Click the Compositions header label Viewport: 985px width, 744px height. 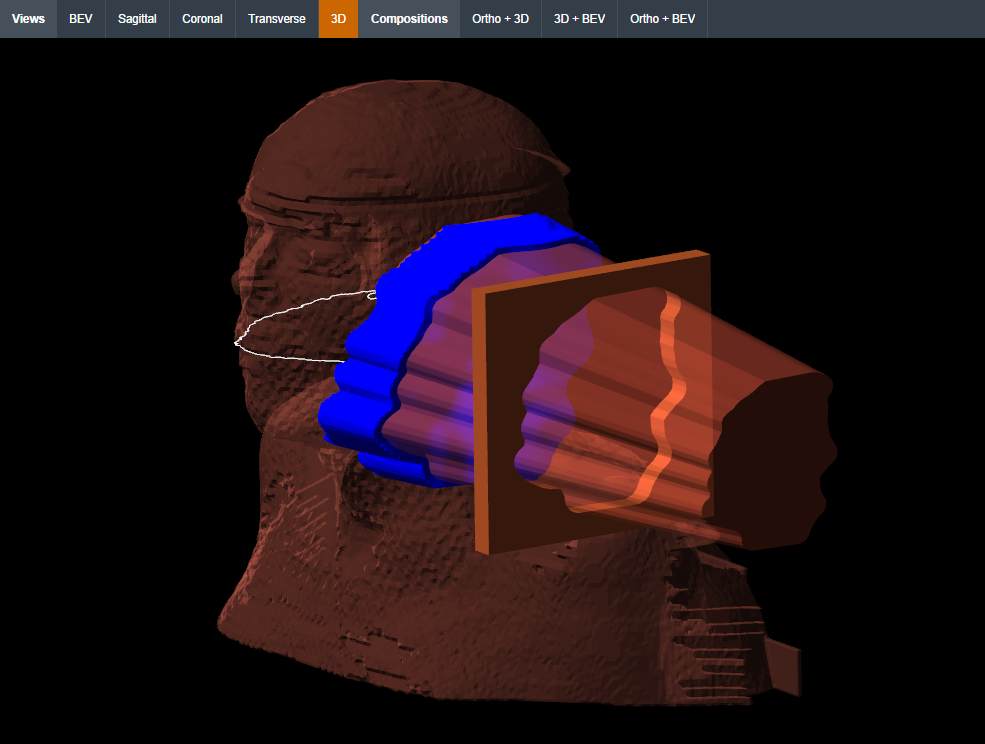coord(409,19)
